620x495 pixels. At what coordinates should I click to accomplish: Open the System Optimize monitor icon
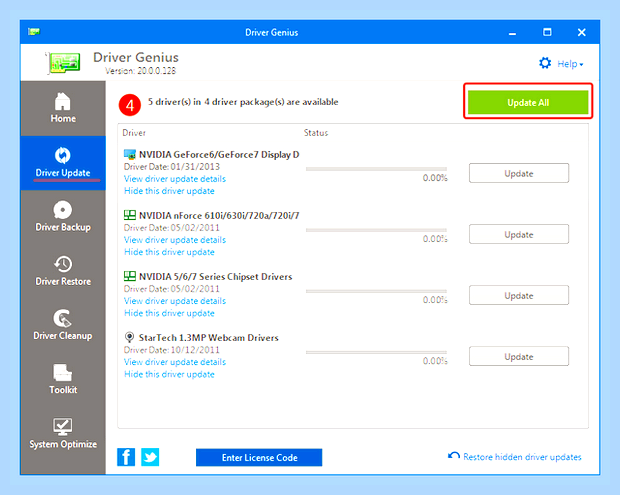click(62, 426)
